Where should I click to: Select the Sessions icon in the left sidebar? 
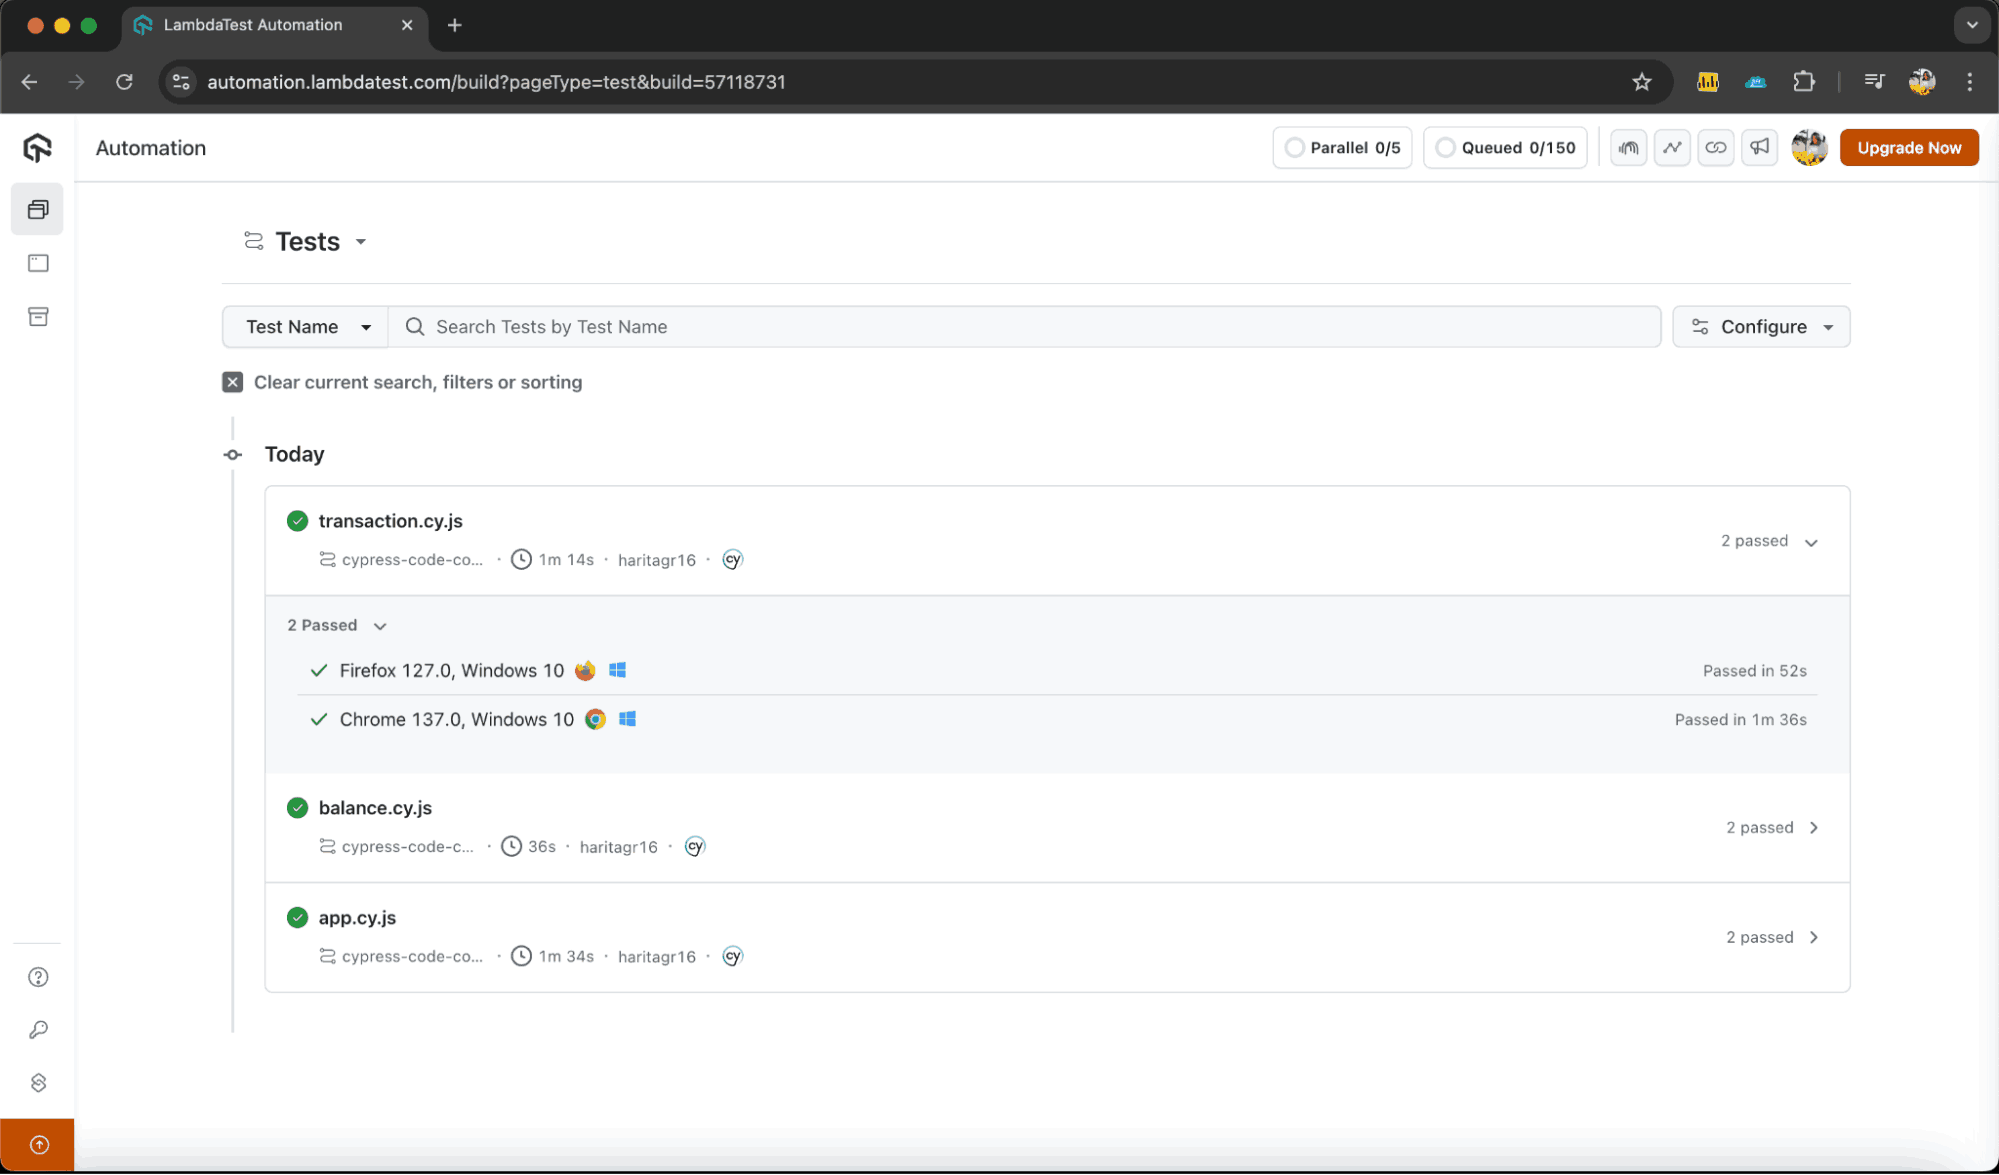(x=37, y=263)
